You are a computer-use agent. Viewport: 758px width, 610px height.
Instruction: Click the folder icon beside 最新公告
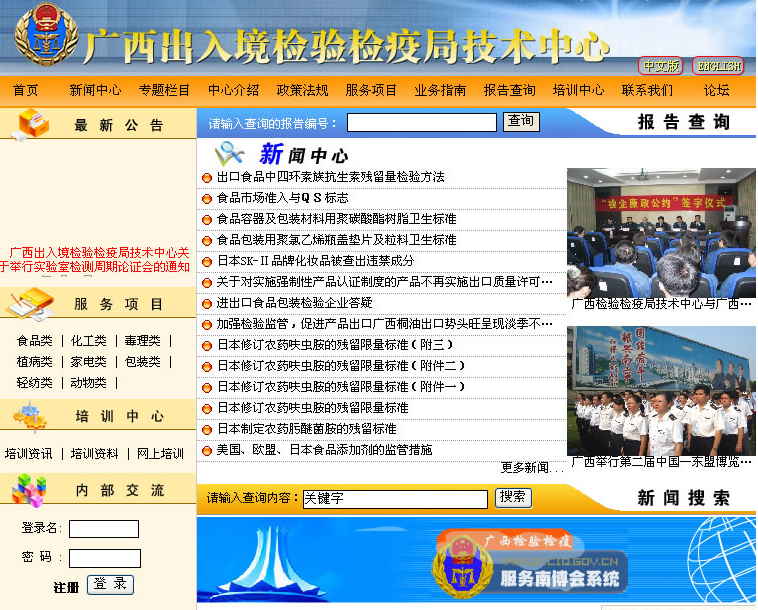pos(32,125)
